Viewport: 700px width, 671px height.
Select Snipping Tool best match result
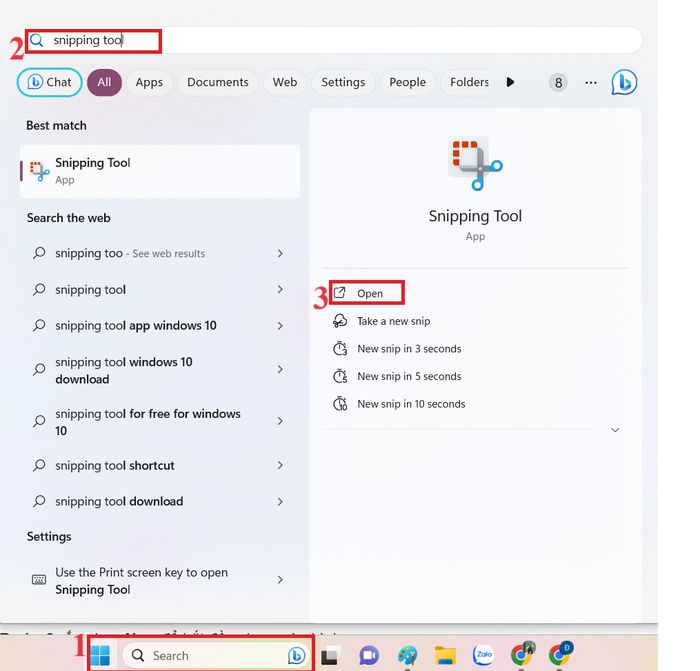tap(160, 171)
